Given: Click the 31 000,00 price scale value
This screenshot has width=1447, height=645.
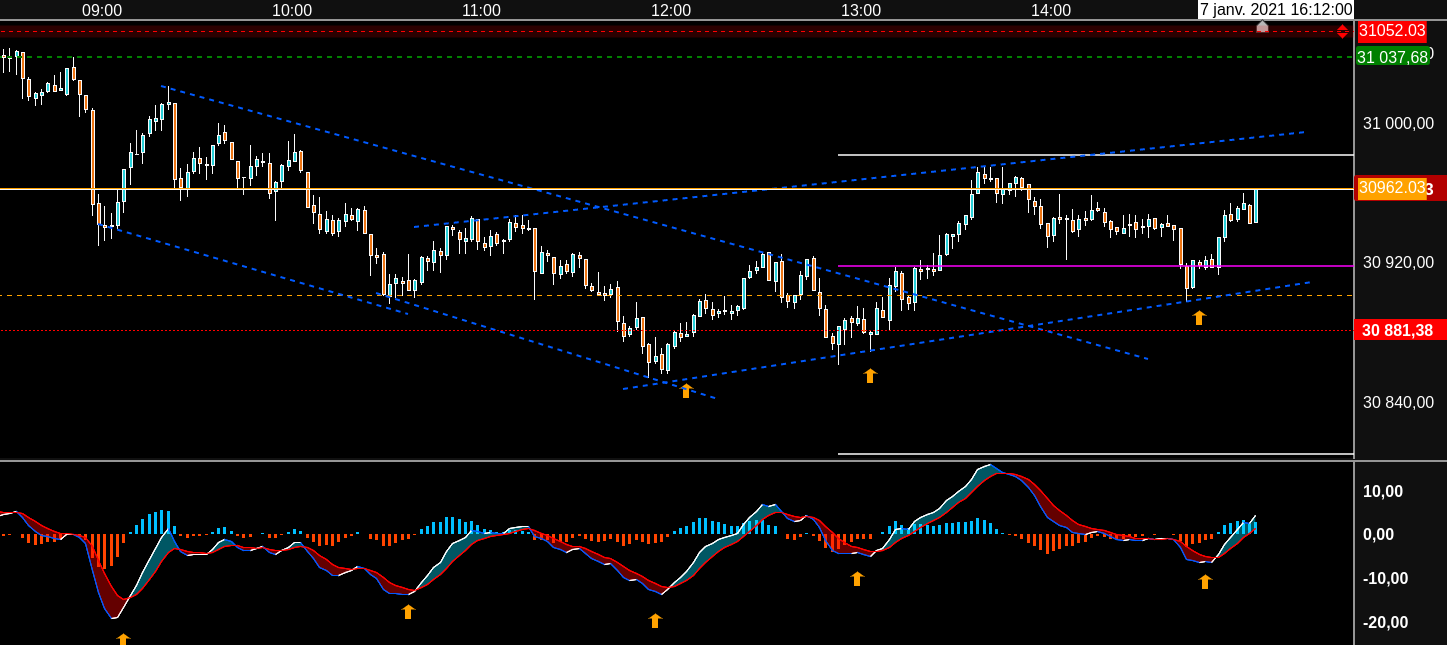Looking at the screenshot, I should click(1398, 123).
